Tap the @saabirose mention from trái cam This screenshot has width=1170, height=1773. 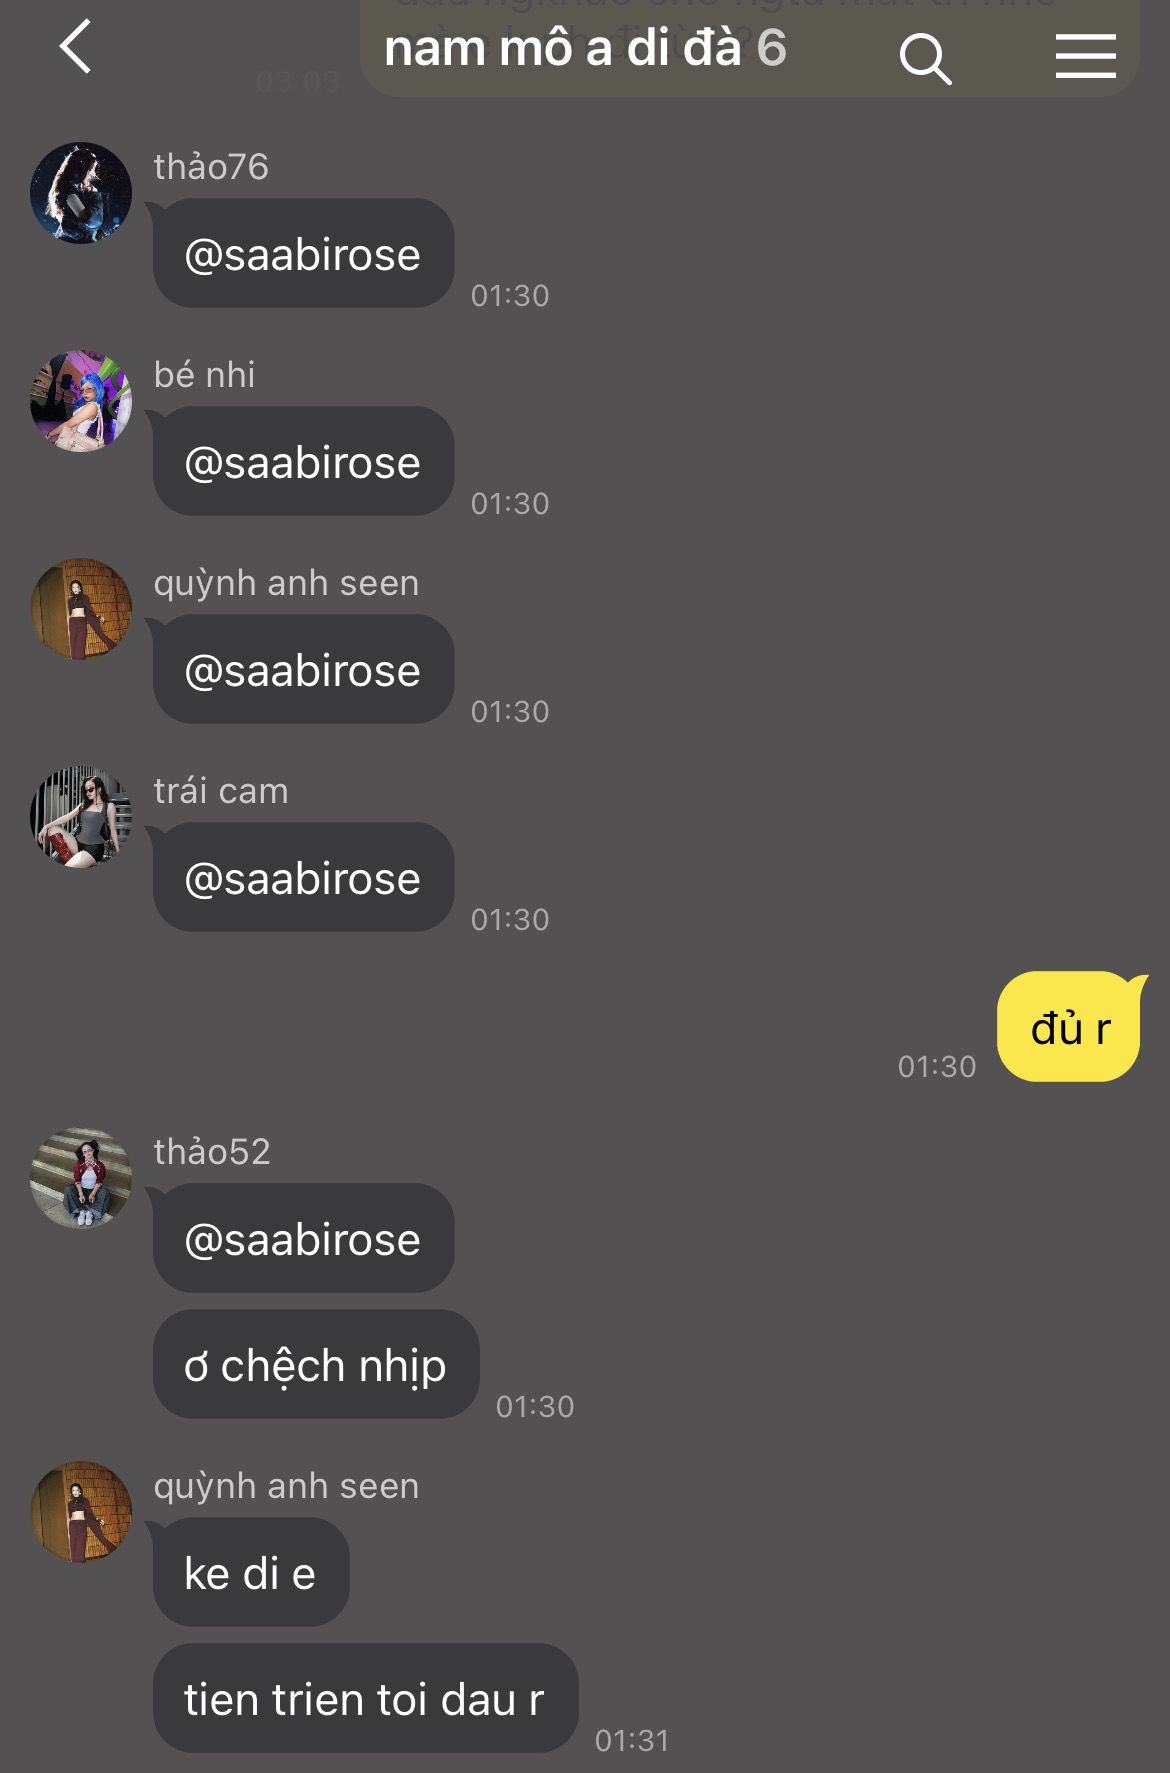303,878
